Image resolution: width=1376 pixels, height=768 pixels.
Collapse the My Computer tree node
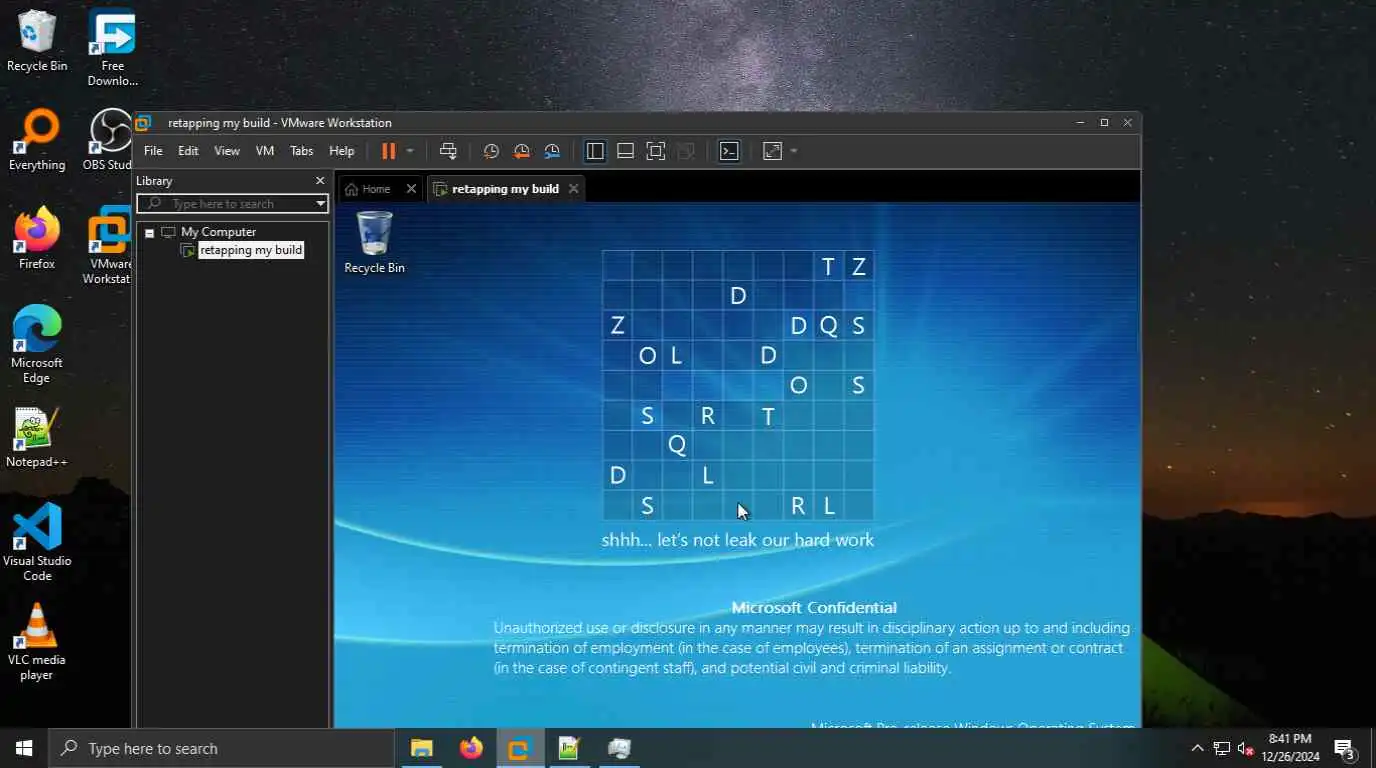click(149, 233)
